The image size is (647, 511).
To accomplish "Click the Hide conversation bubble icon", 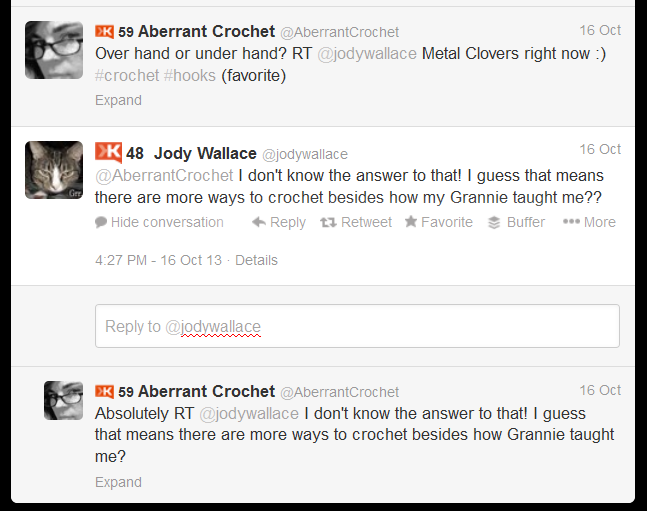I will coord(101,222).
